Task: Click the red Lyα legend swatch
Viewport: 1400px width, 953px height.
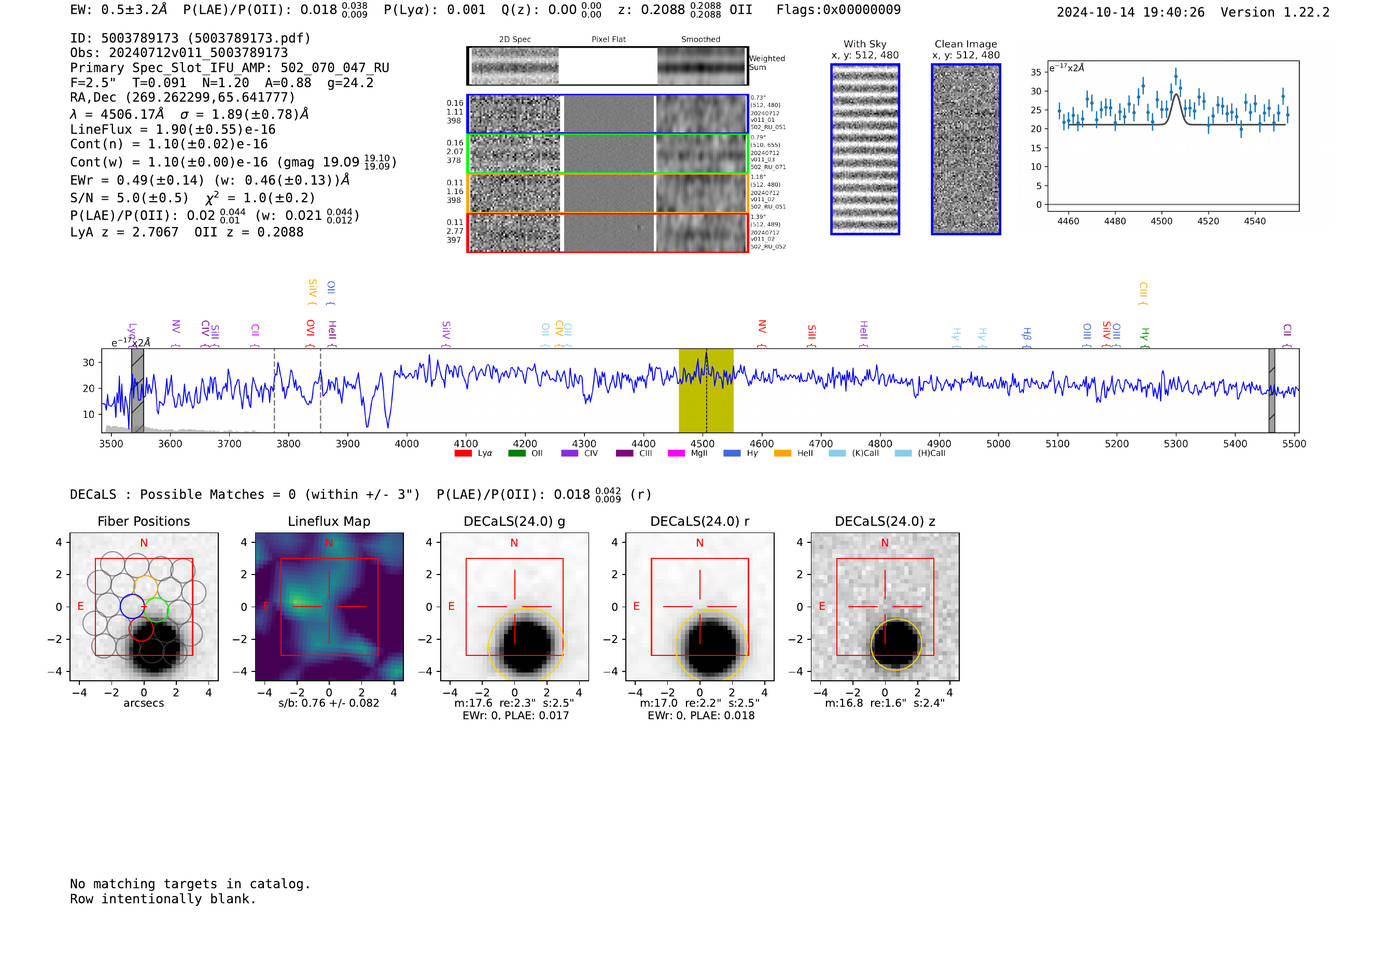Action: [463, 453]
